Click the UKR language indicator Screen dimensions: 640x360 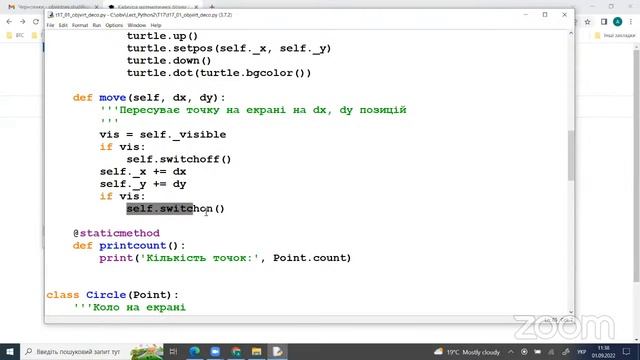click(582, 352)
